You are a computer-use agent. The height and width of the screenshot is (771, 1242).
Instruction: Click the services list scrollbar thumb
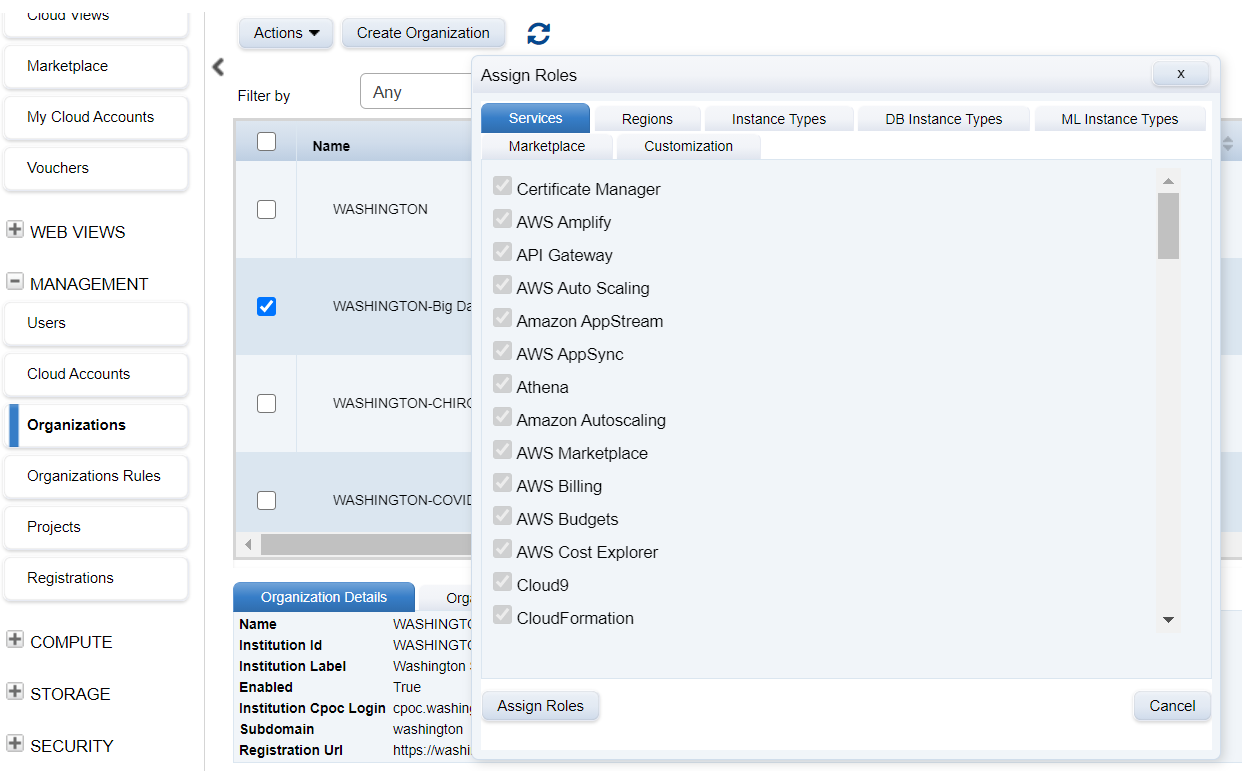[x=1168, y=226]
